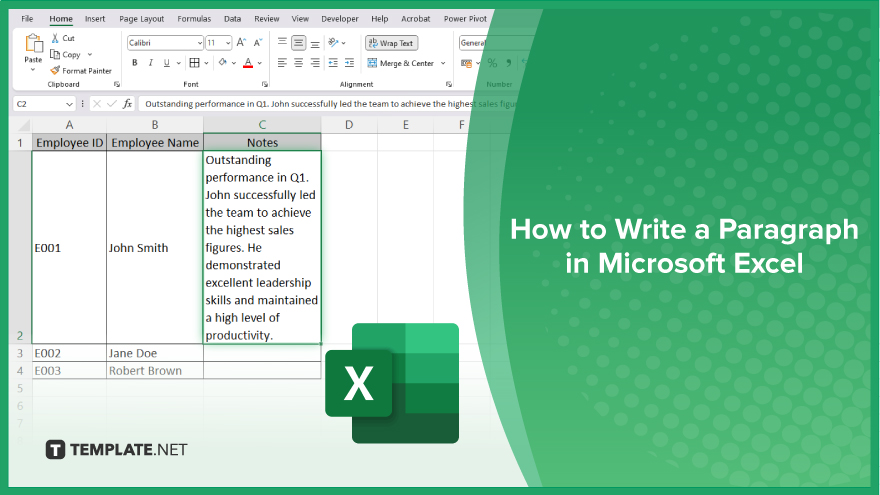This screenshot has height=495, width=880.
Task: Open Name Box C2 dropdown
Action: 69,104
